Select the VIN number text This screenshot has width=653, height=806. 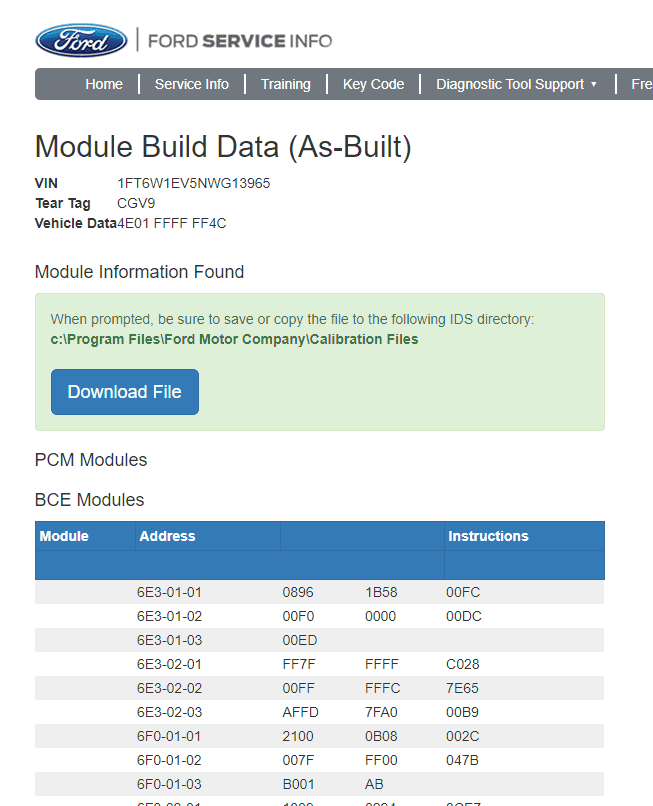(194, 183)
